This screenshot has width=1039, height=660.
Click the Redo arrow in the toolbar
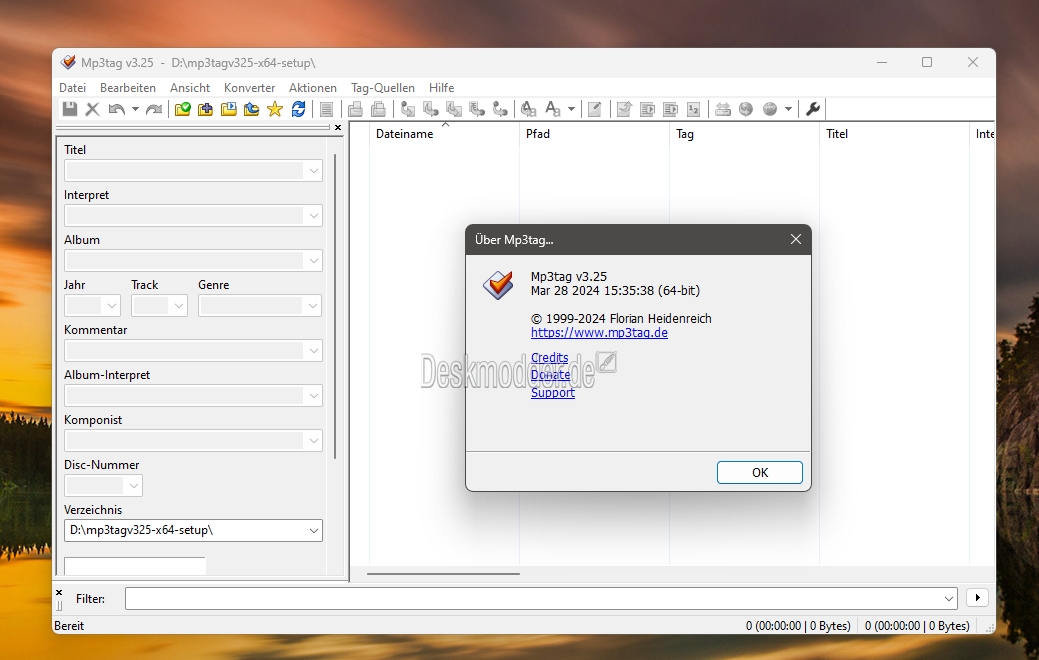[x=154, y=109]
